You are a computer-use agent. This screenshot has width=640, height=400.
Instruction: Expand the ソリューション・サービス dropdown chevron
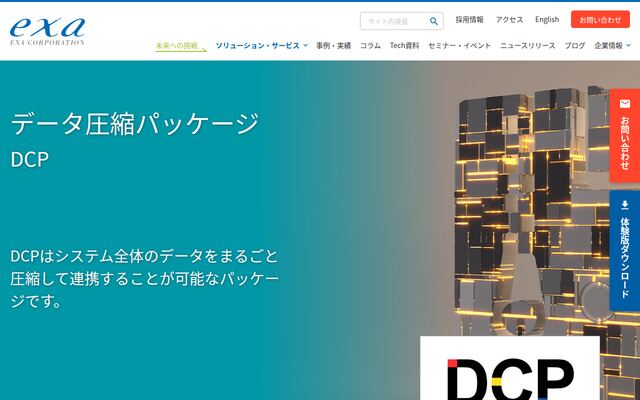[305, 45]
